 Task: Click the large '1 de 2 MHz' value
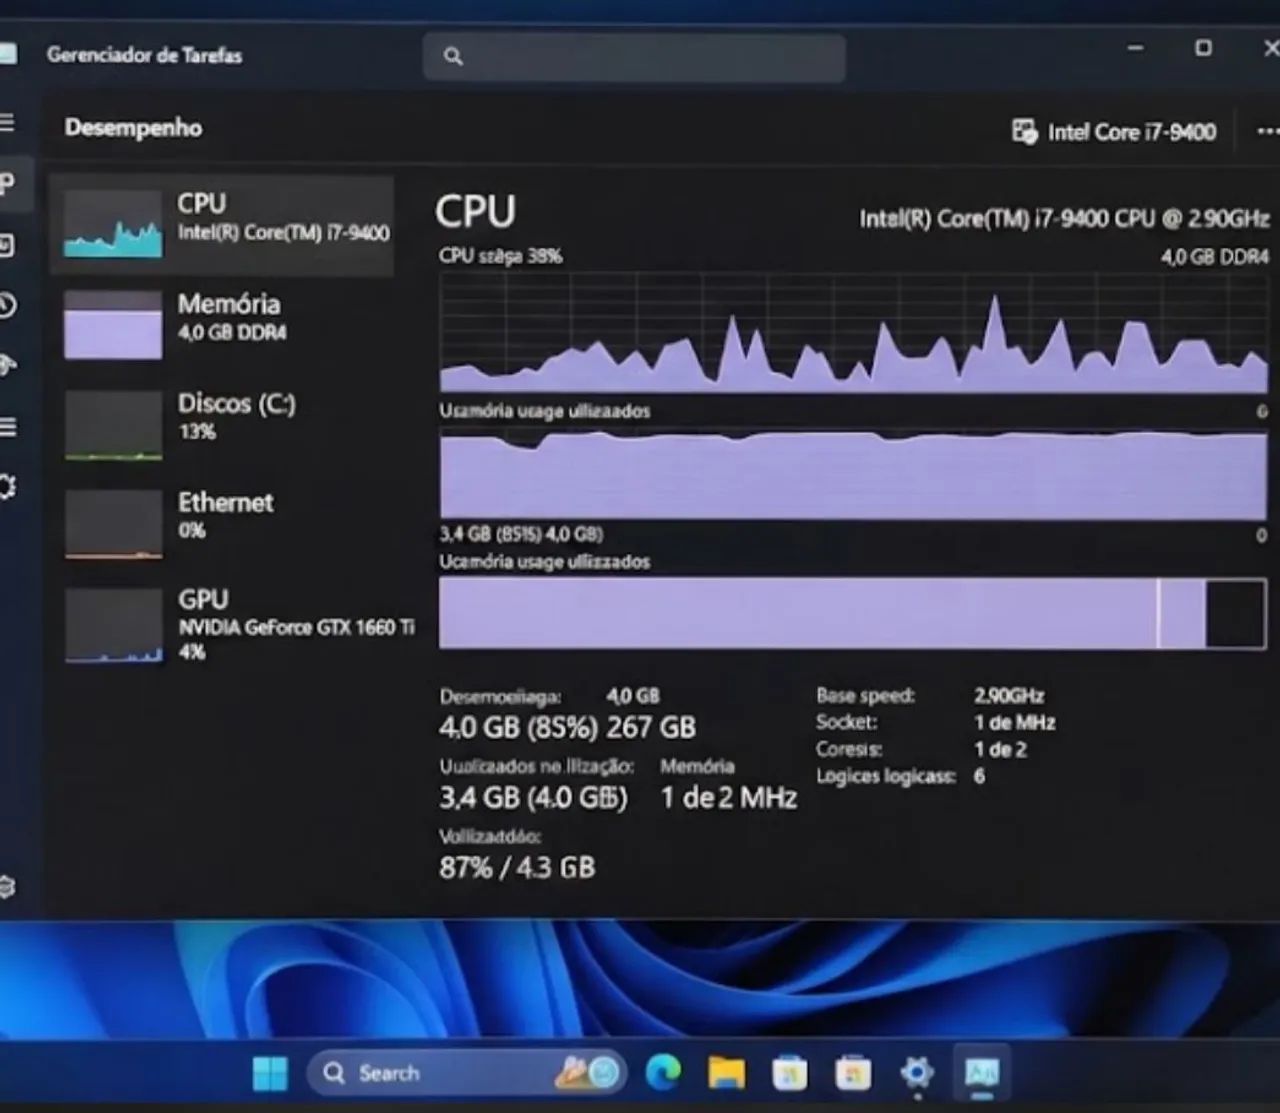(x=728, y=797)
